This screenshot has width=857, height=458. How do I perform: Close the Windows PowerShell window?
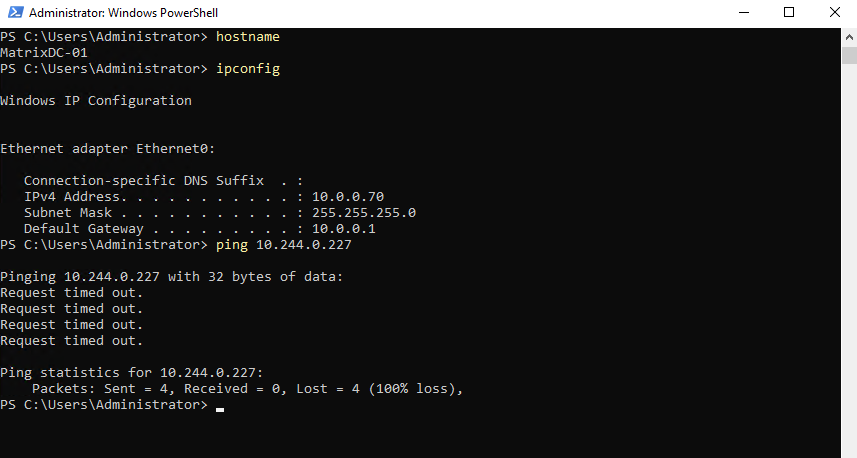click(x=835, y=13)
